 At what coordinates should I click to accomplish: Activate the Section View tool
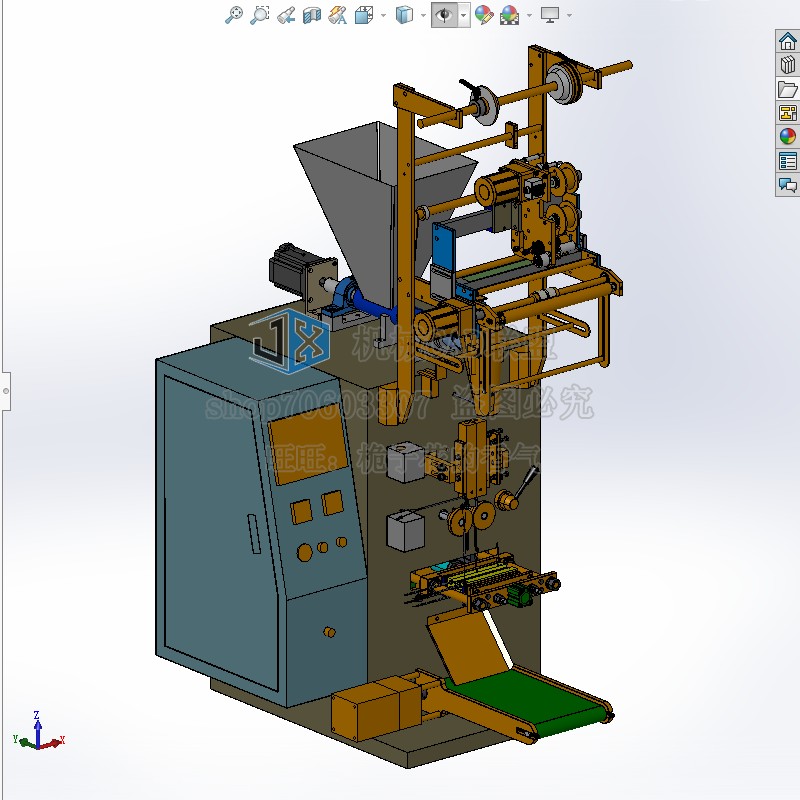pyautogui.click(x=312, y=15)
